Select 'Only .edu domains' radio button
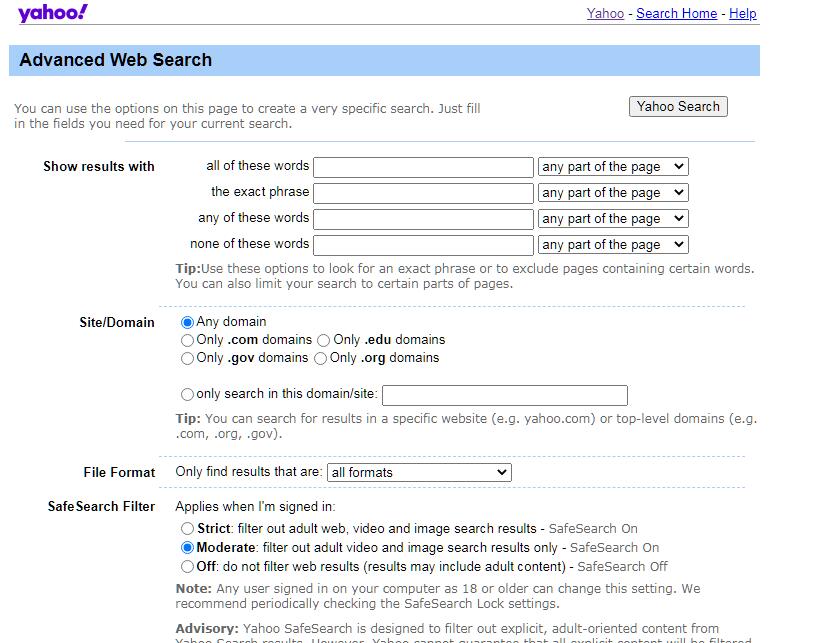The width and height of the screenshot is (824, 643). click(324, 340)
